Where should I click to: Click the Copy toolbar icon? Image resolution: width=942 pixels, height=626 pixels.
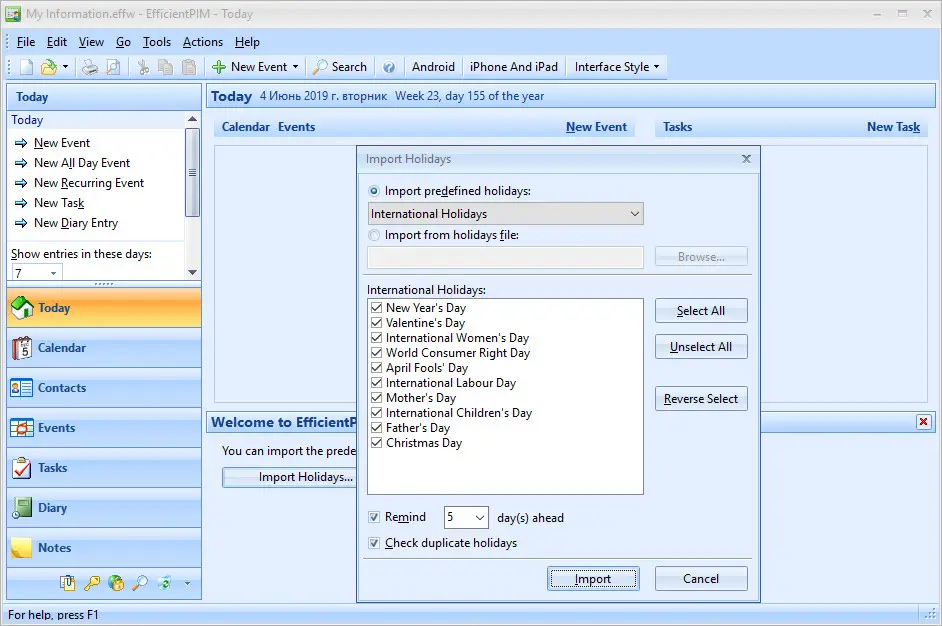[165, 67]
